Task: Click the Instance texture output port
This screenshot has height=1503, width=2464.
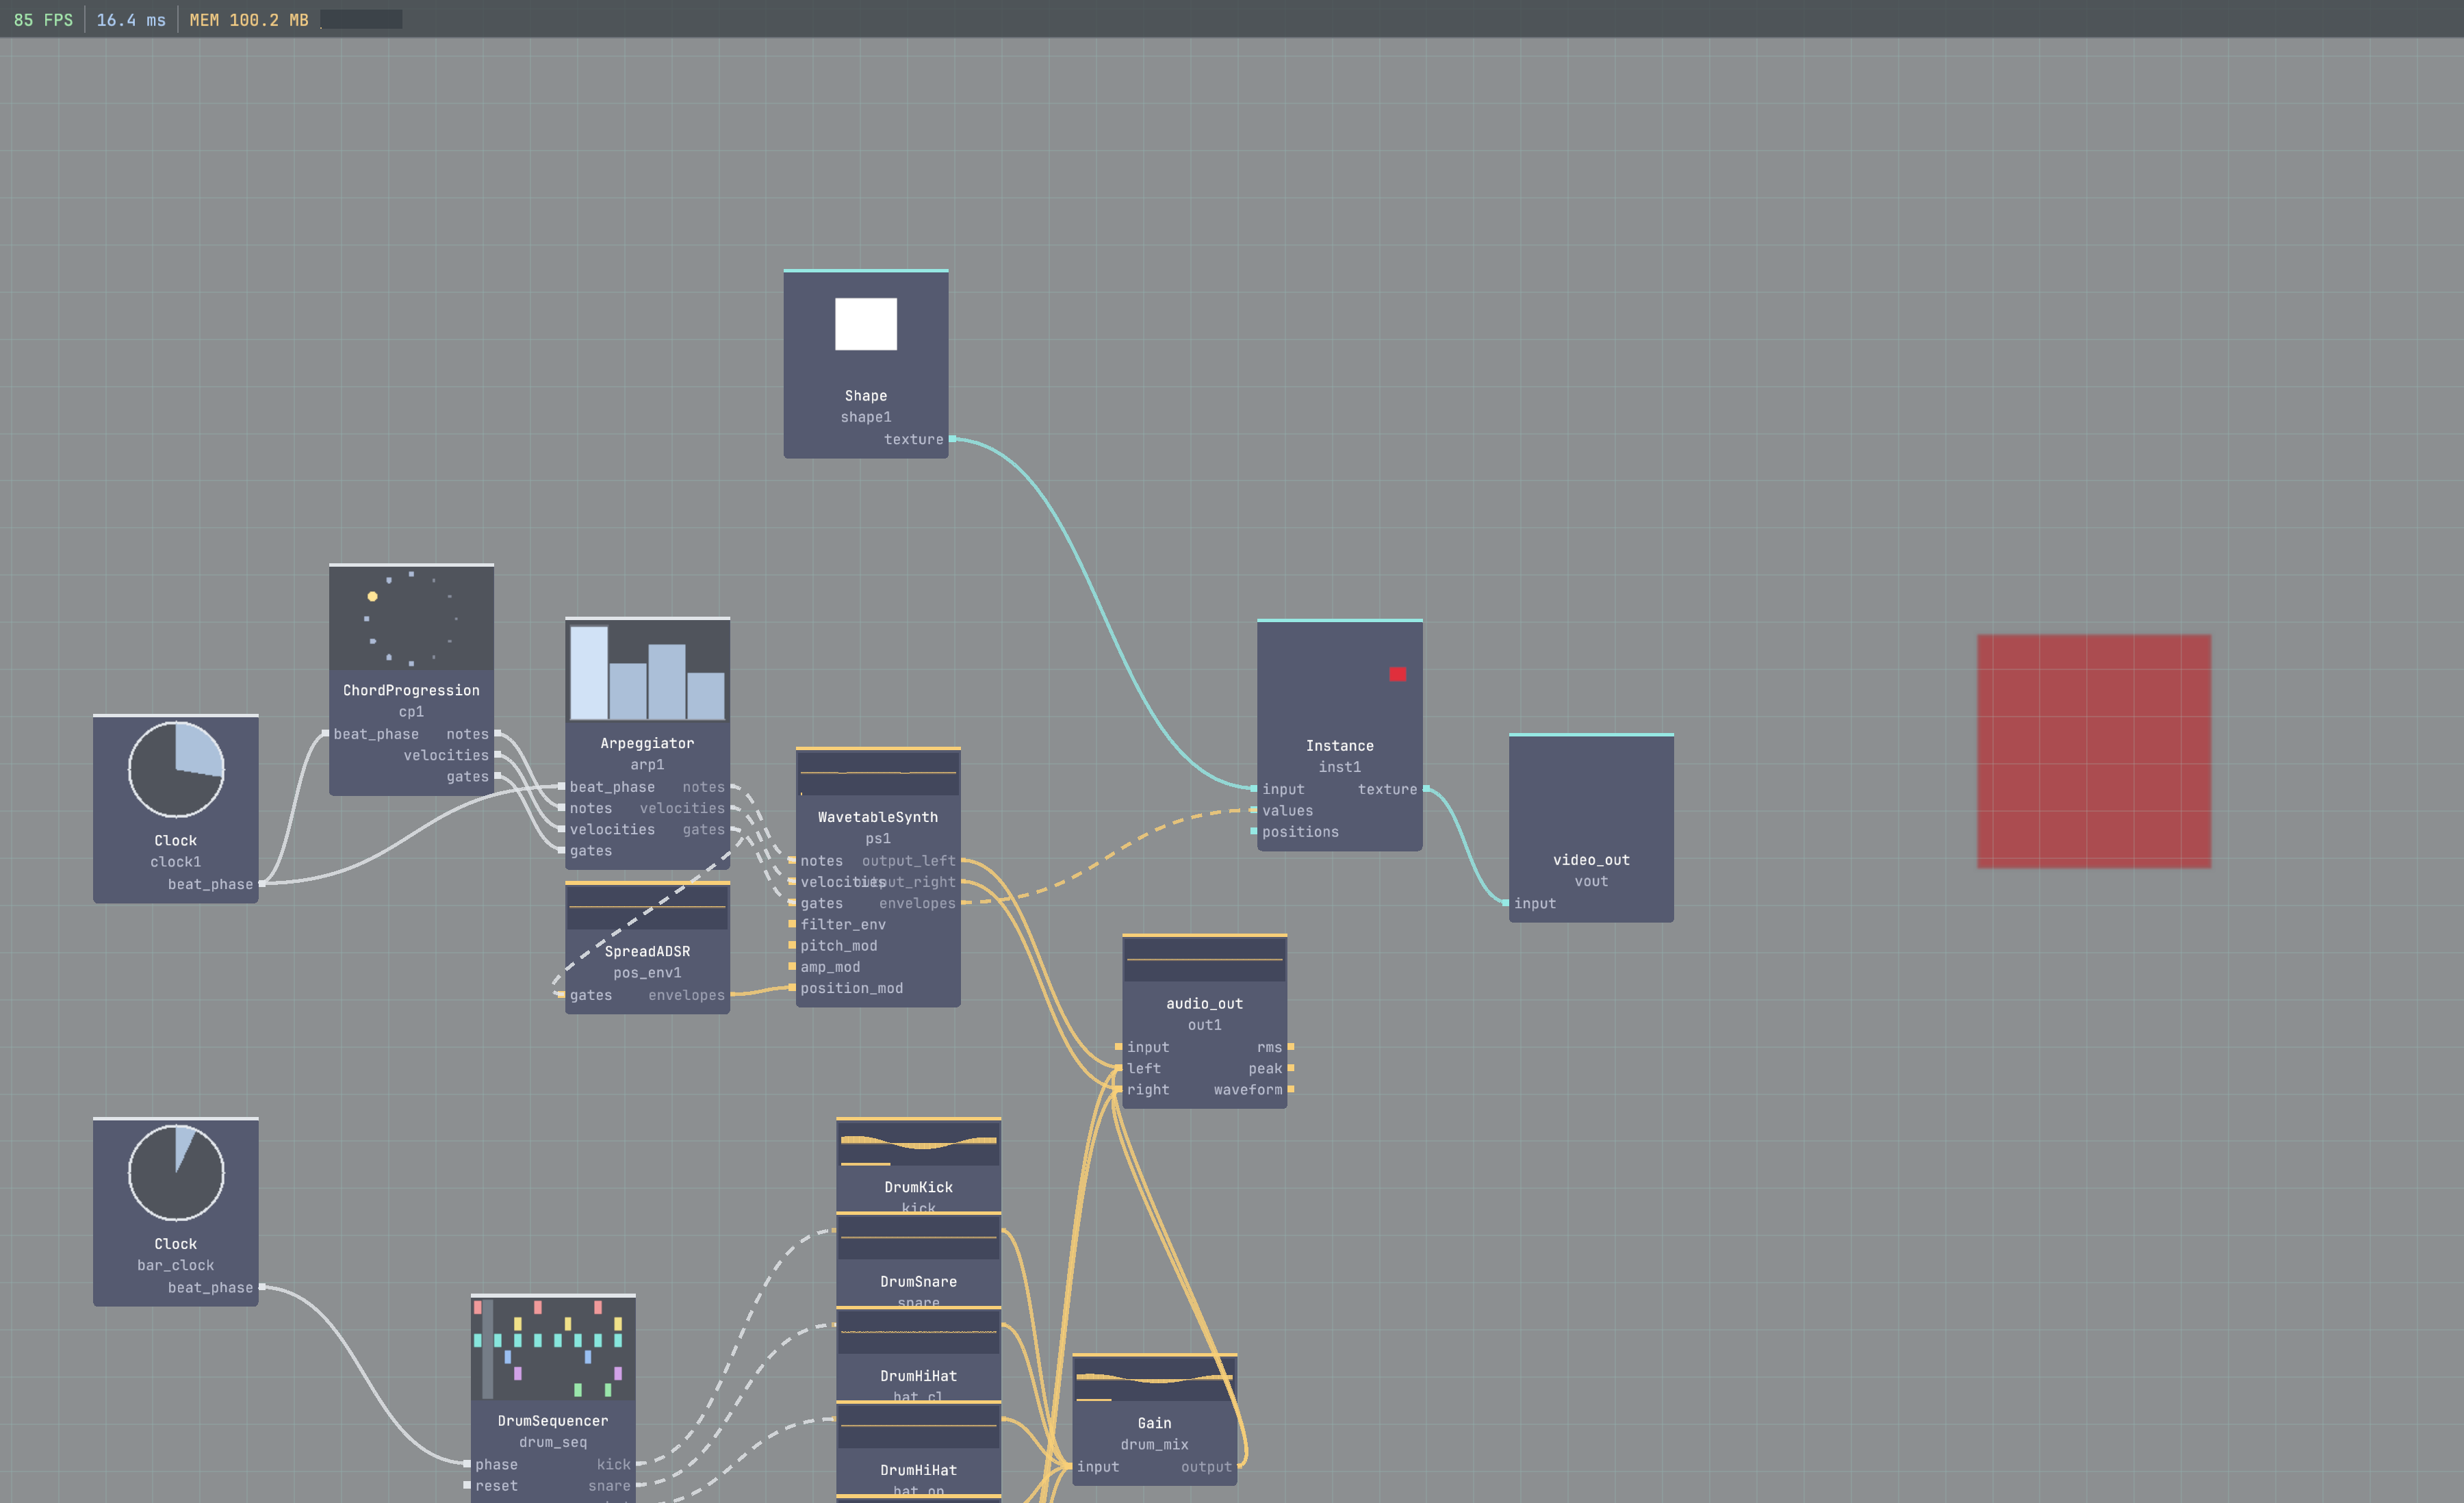Action: [1426, 789]
